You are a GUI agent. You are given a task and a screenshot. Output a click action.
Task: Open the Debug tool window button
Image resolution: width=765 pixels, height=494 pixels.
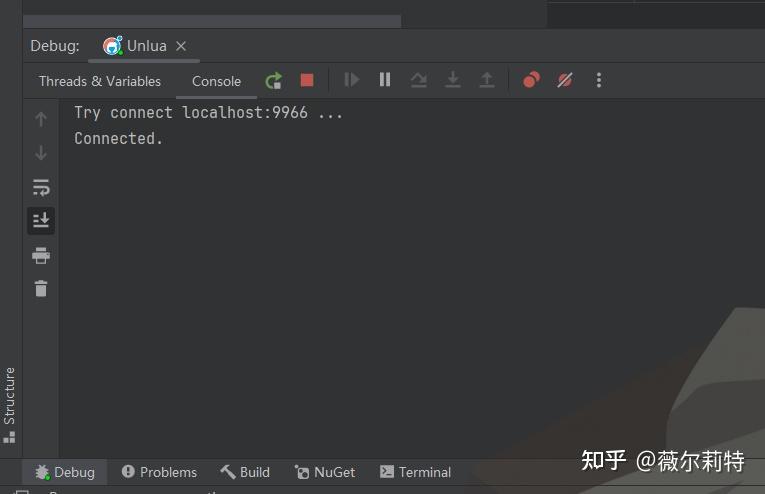click(x=65, y=472)
